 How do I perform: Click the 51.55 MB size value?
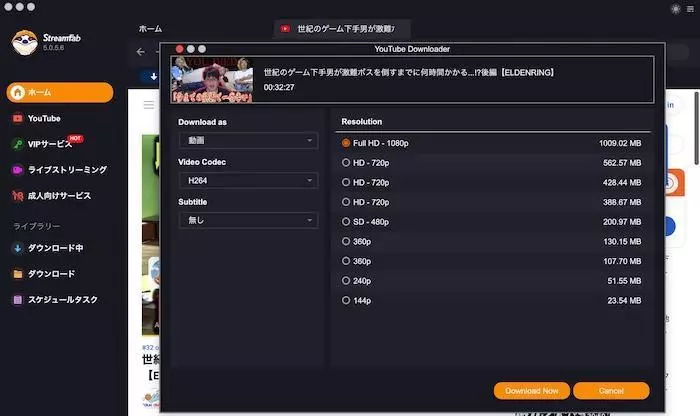tap(624, 281)
